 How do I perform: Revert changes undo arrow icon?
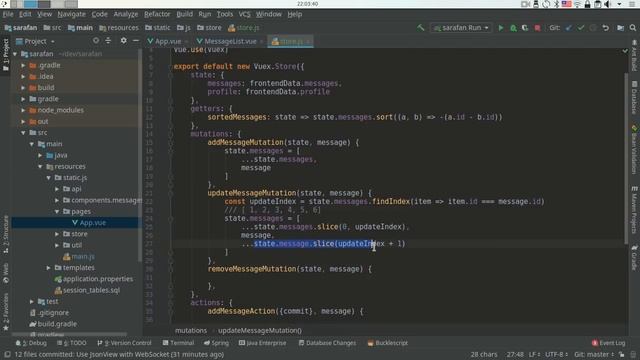[x=606, y=28]
